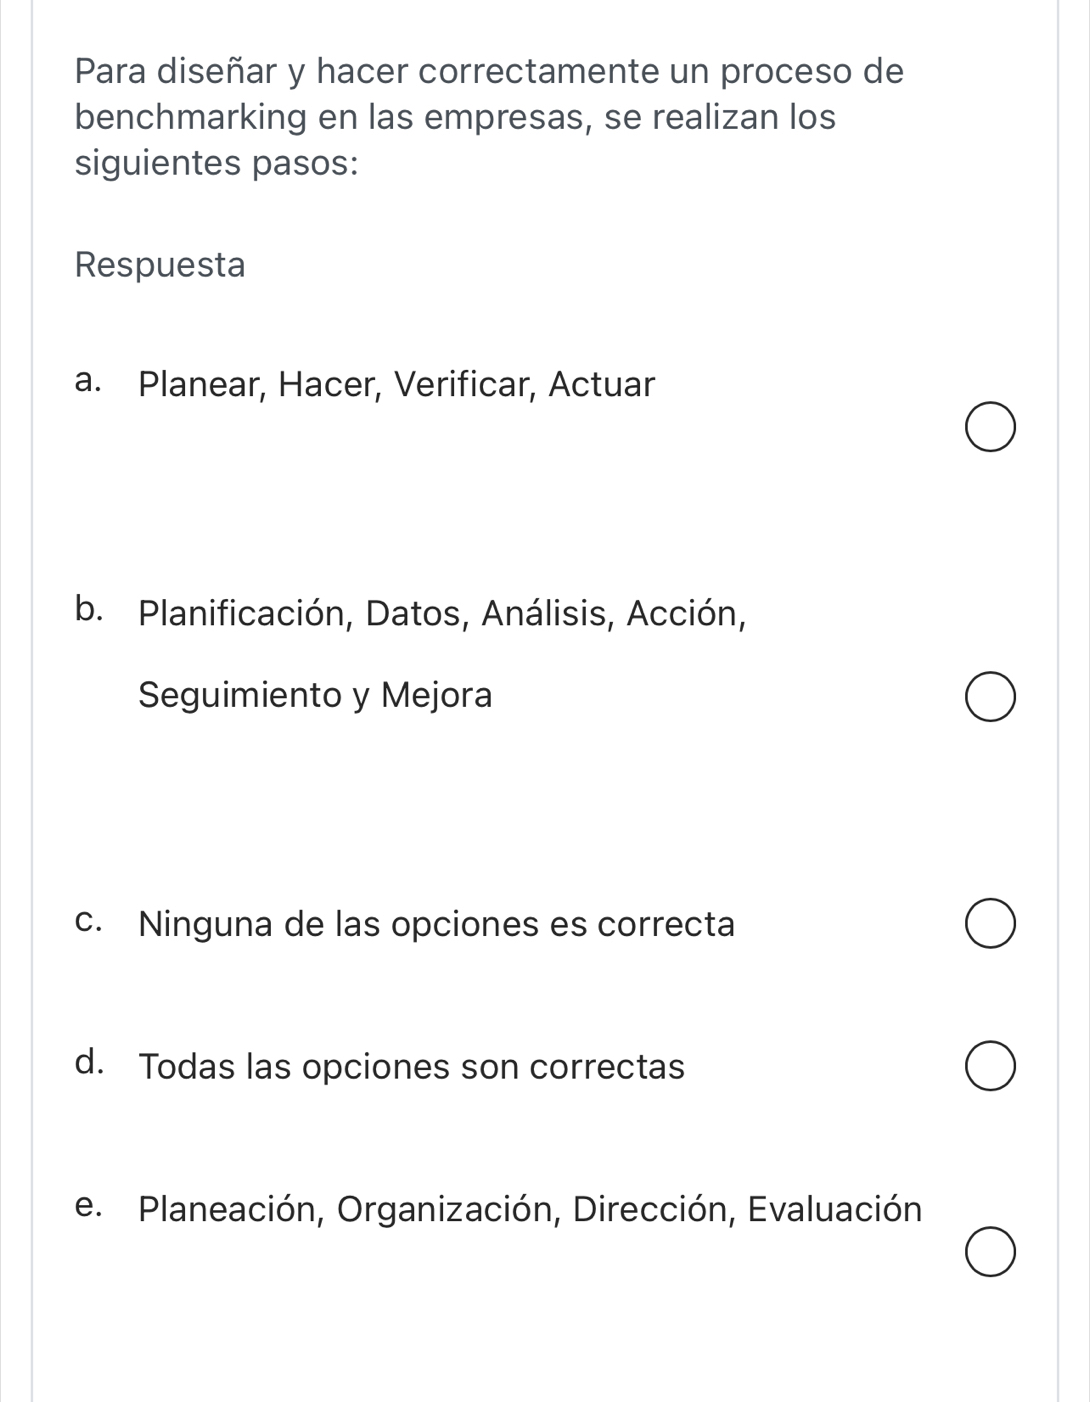Click "Ninguna de las opciones es correcta"

436,924
